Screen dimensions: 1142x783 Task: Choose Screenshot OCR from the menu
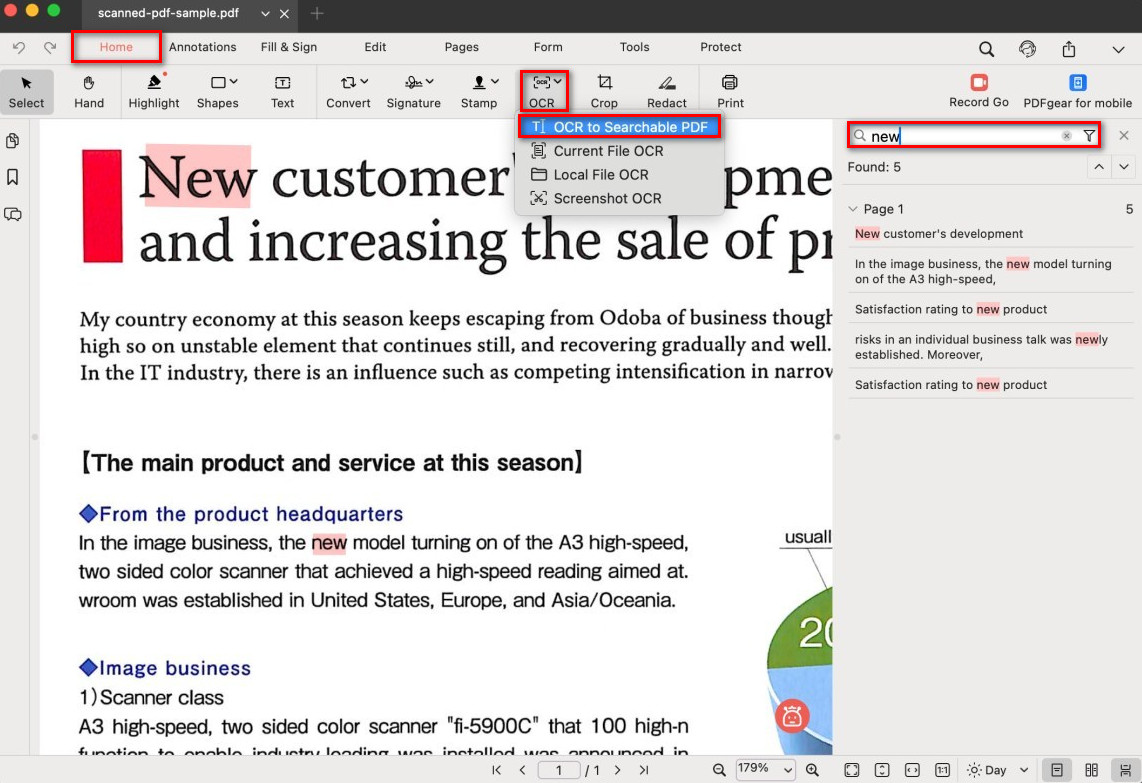pyautogui.click(x=607, y=198)
